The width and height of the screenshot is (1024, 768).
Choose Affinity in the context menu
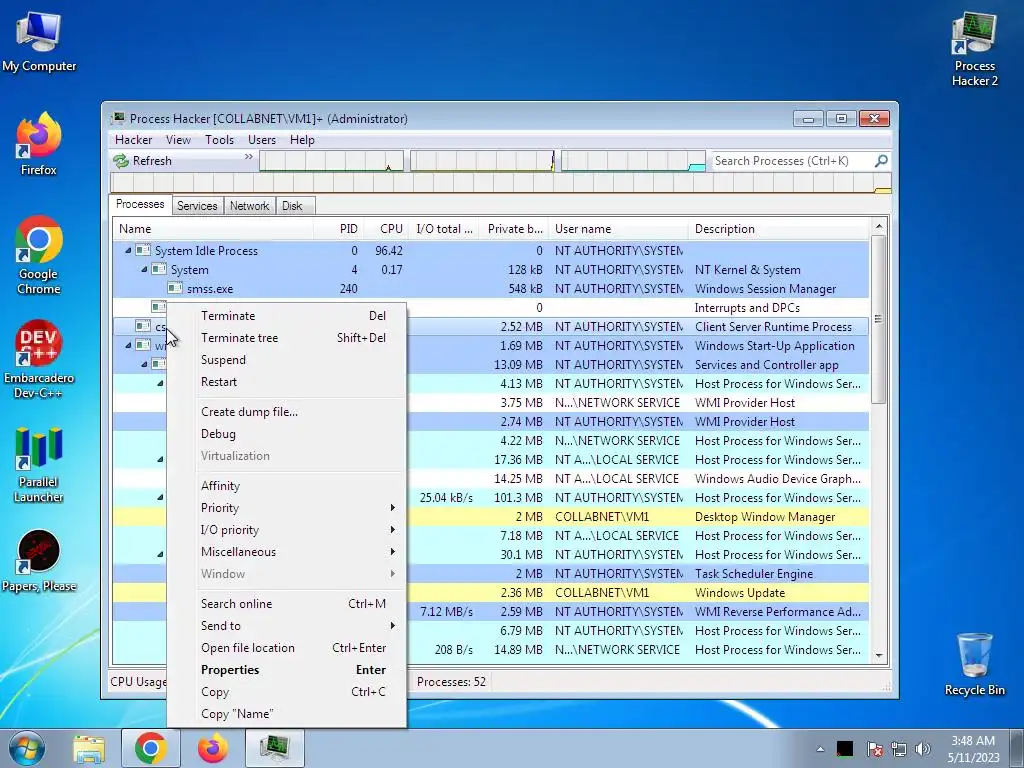(x=287, y=485)
